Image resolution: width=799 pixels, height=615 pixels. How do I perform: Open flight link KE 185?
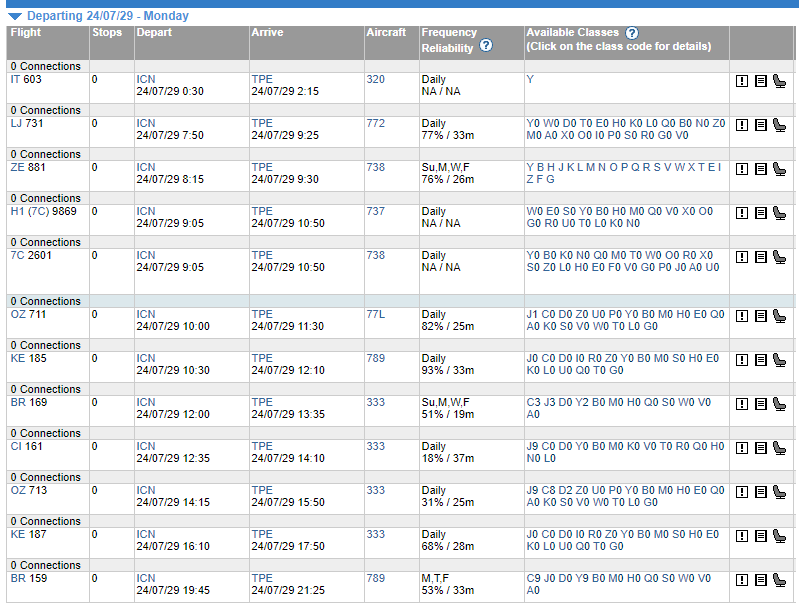point(29,358)
